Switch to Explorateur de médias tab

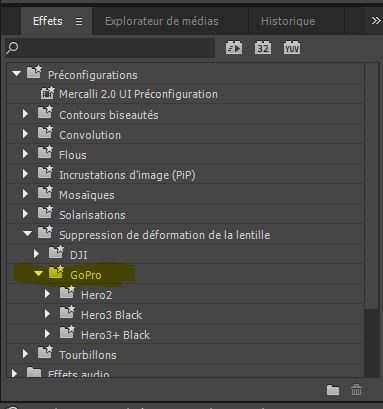[162, 21]
